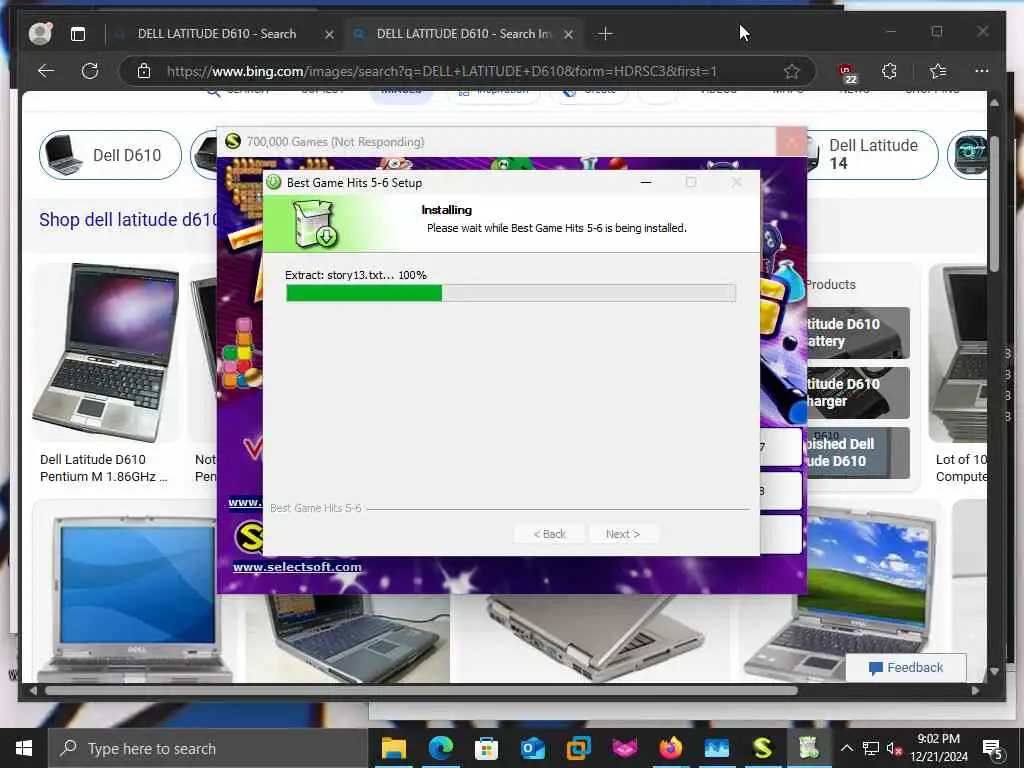This screenshot has width=1024, height=768.
Task: Open the Edge tab actions menu icon
Action: (78, 34)
